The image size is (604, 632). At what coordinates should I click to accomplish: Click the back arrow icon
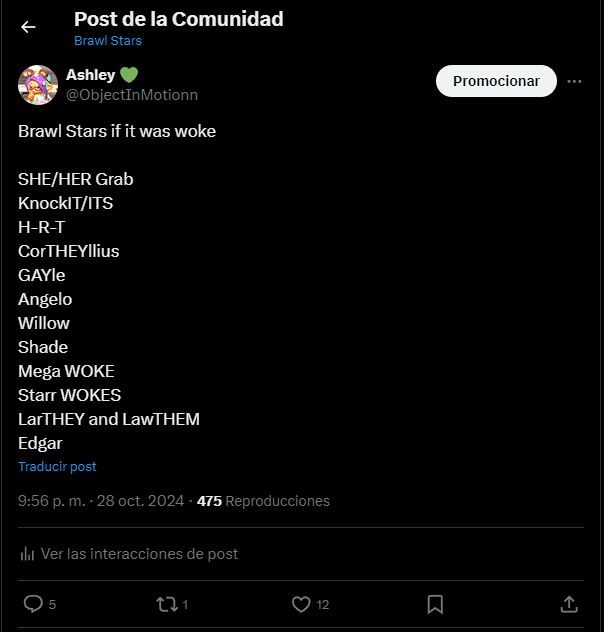[28, 28]
